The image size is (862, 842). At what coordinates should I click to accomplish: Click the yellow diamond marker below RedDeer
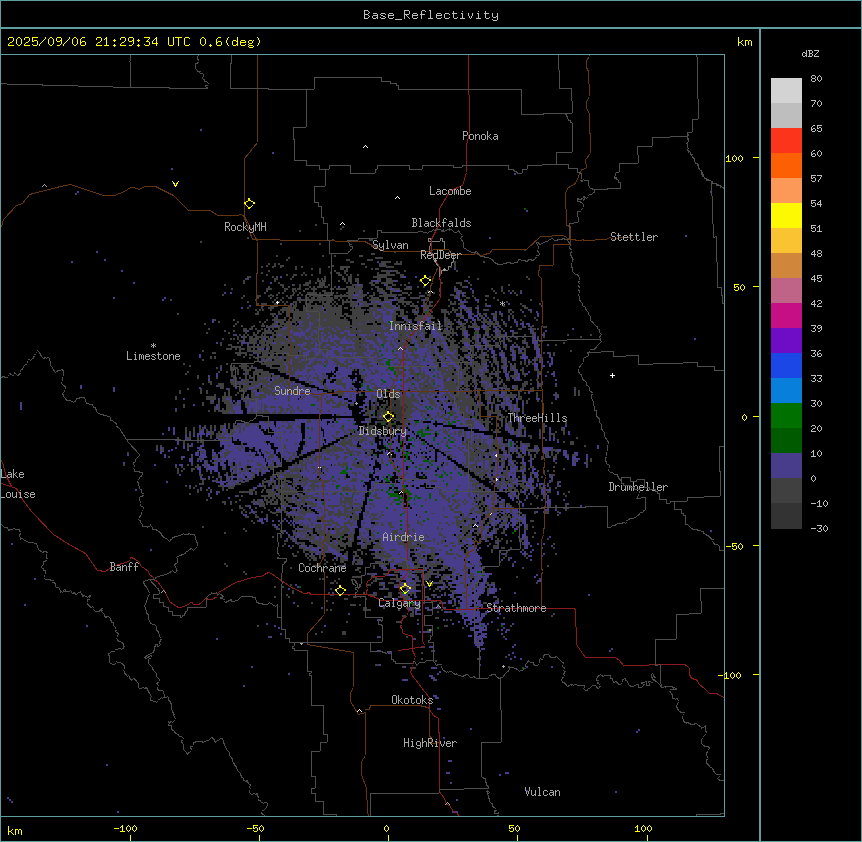coord(425,281)
